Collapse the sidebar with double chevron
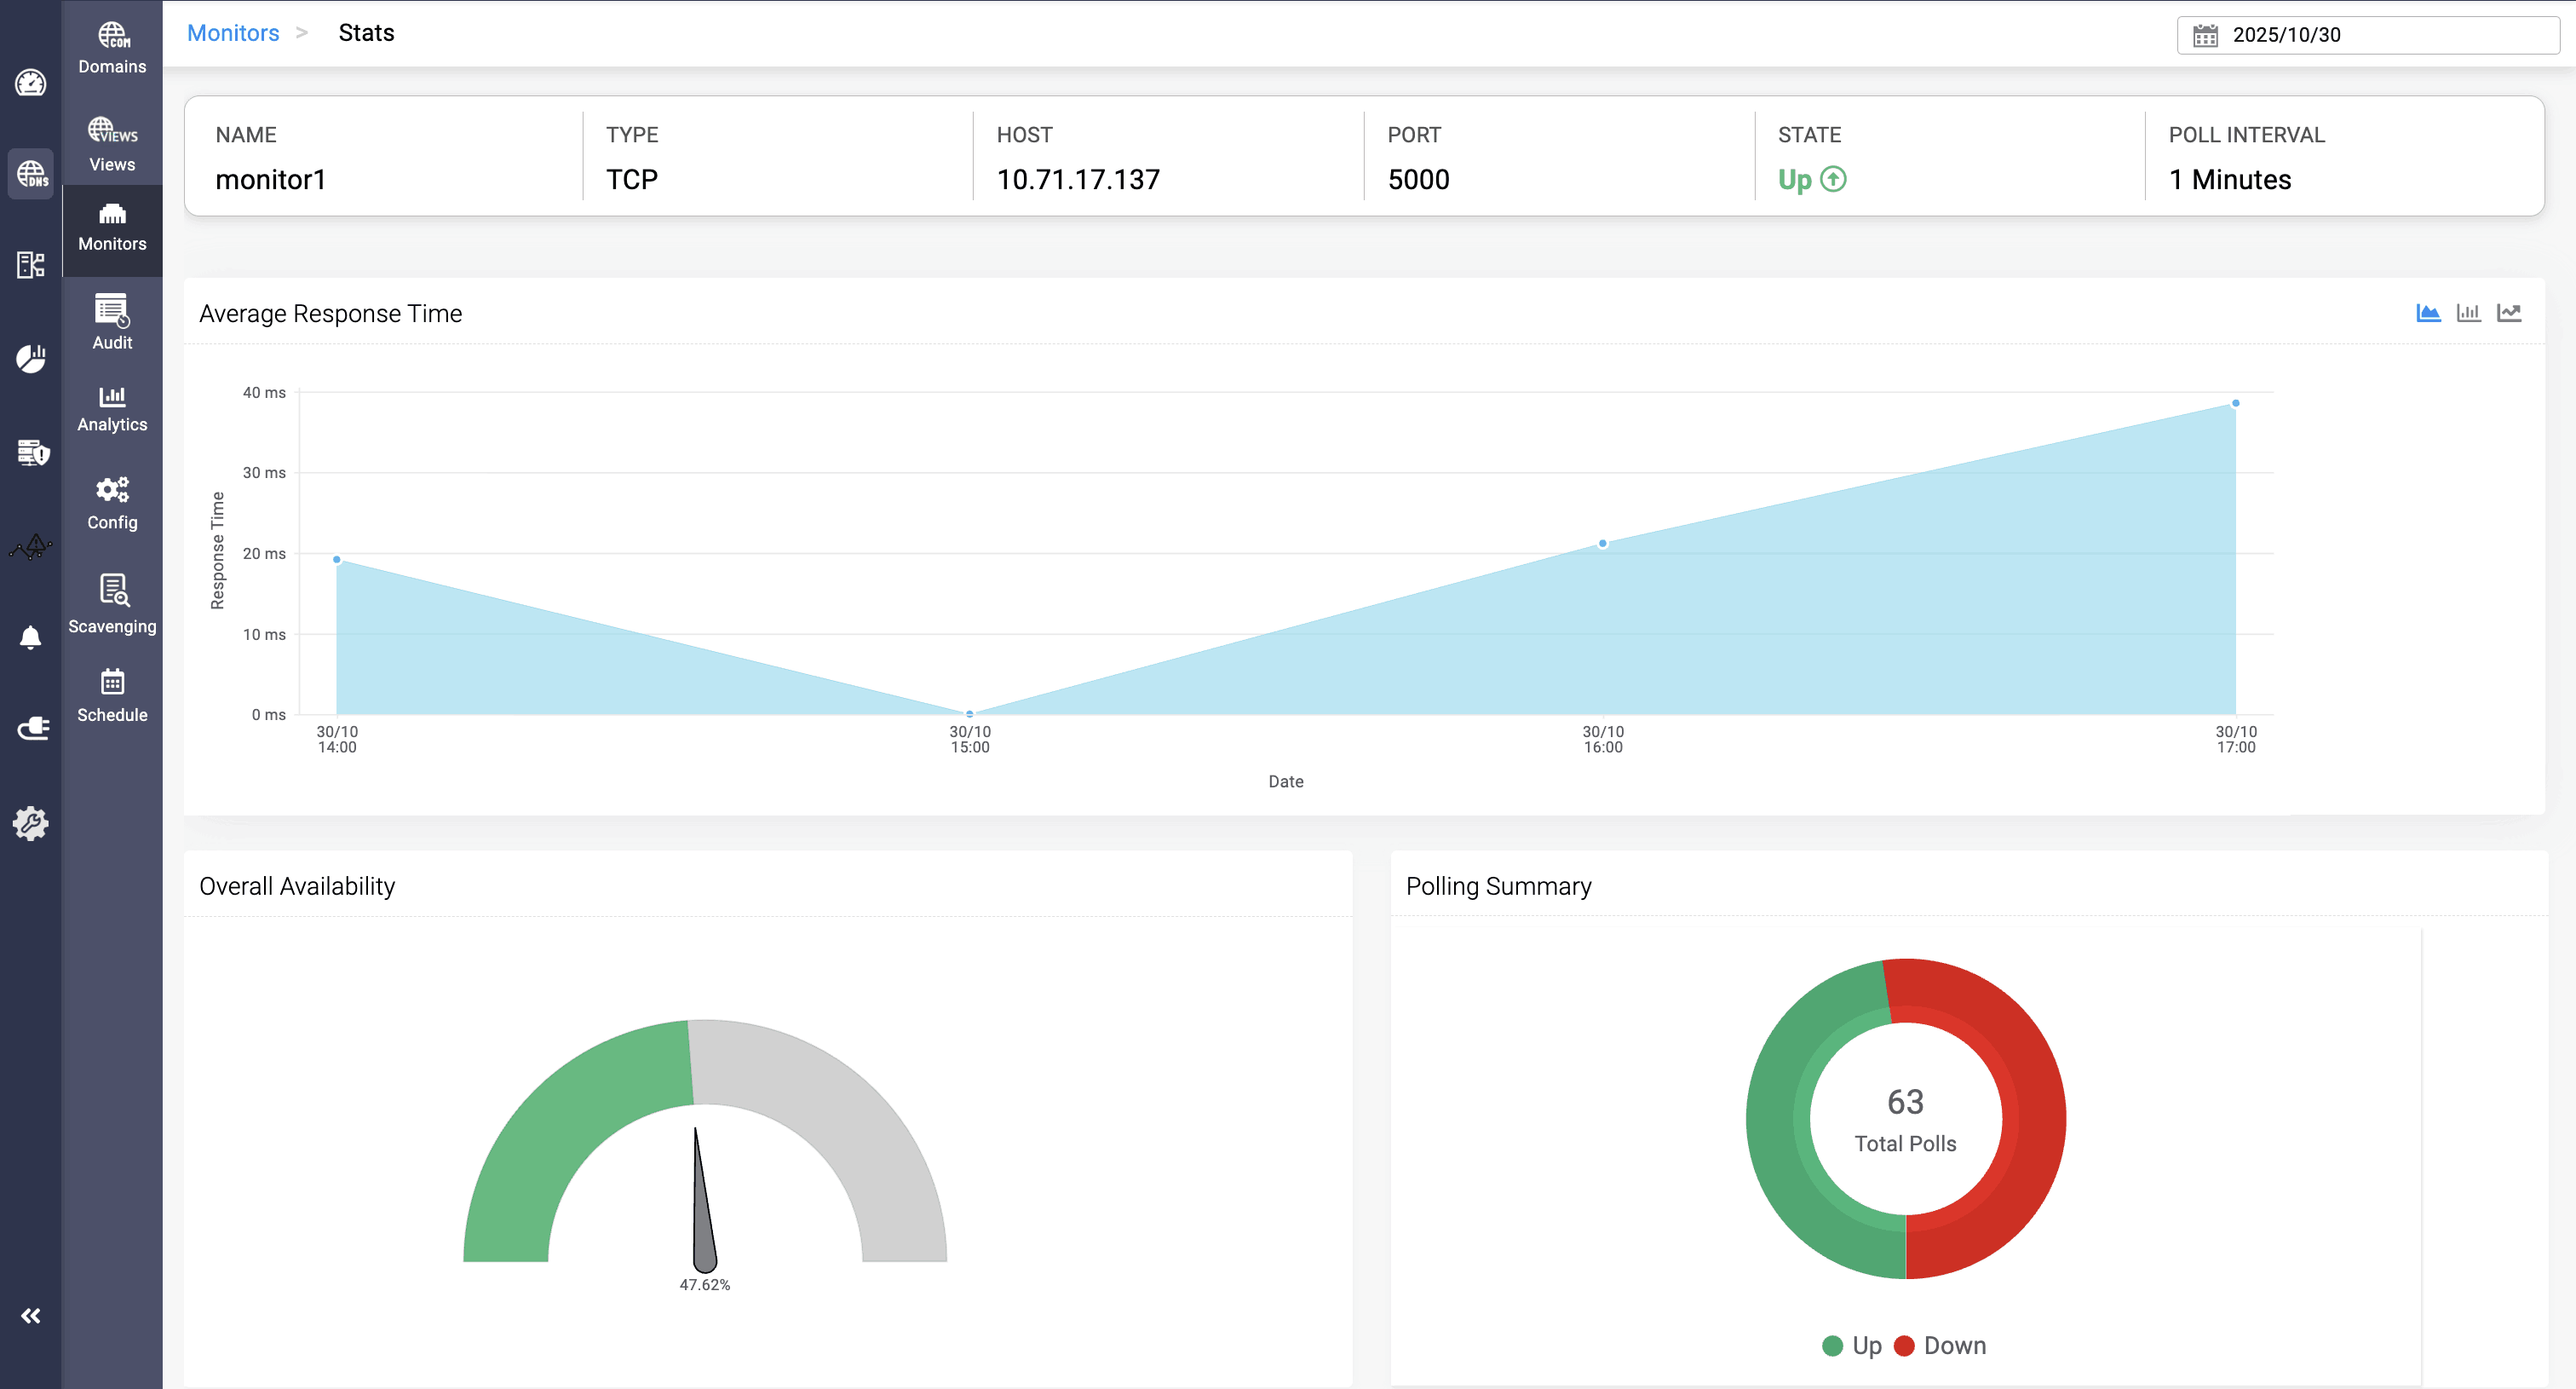 pos(30,1316)
